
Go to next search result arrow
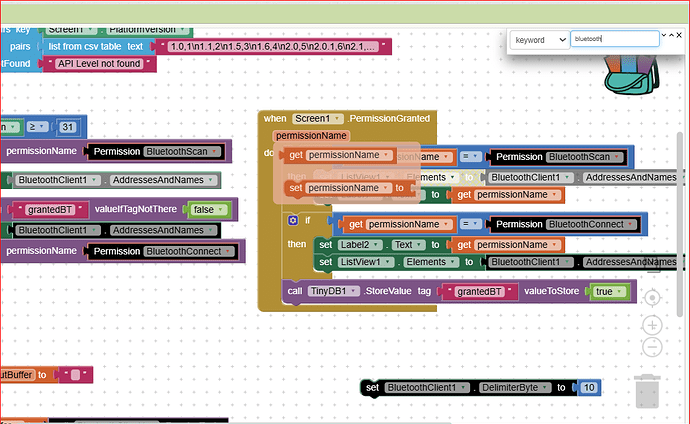pos(664,35)
